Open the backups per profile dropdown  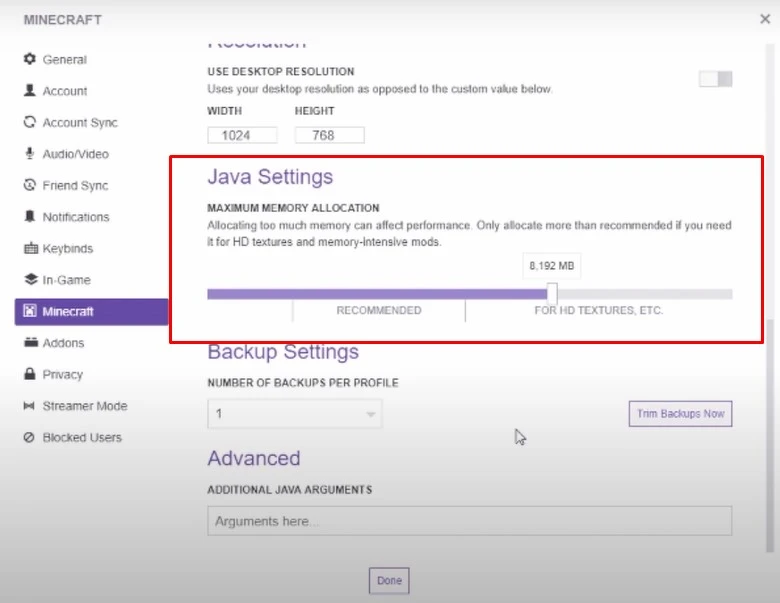(x=295, y=413)
